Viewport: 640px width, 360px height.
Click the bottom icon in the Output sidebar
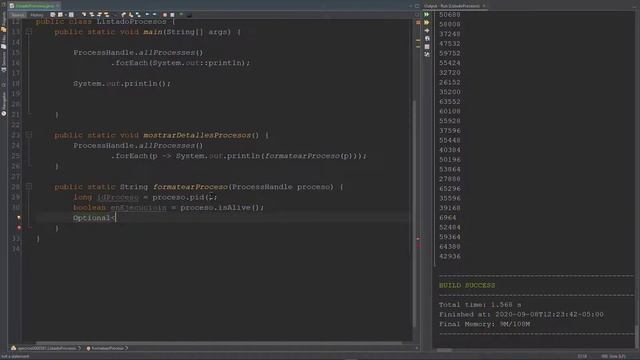[427, 54]
